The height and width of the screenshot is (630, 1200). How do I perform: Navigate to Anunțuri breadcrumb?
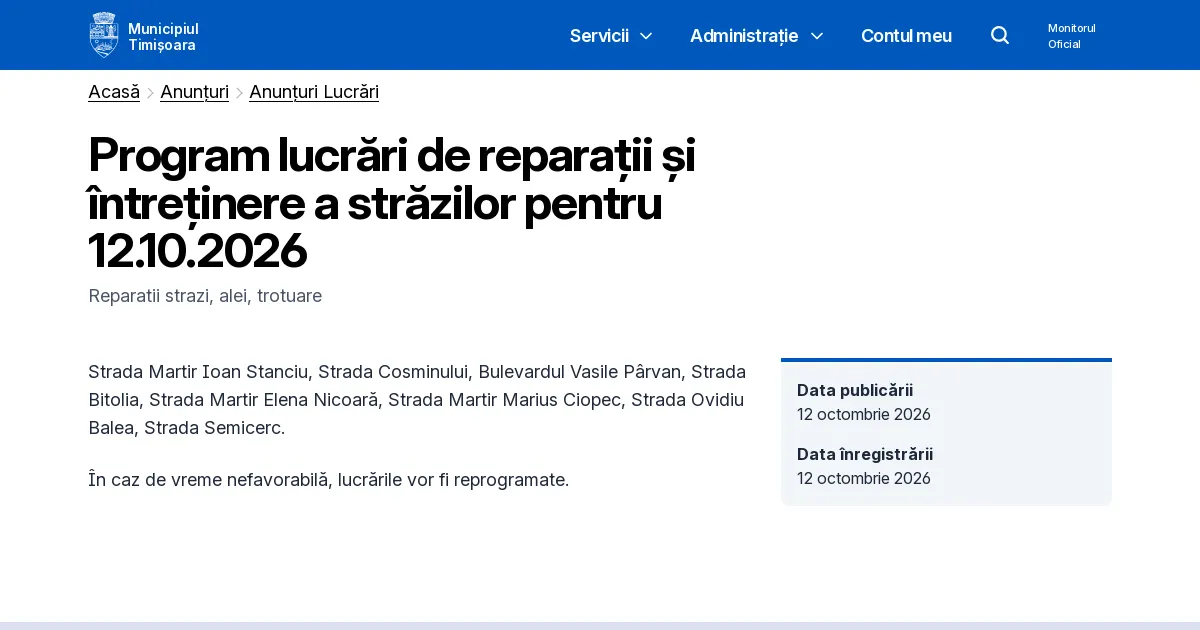tap(194, 92)
